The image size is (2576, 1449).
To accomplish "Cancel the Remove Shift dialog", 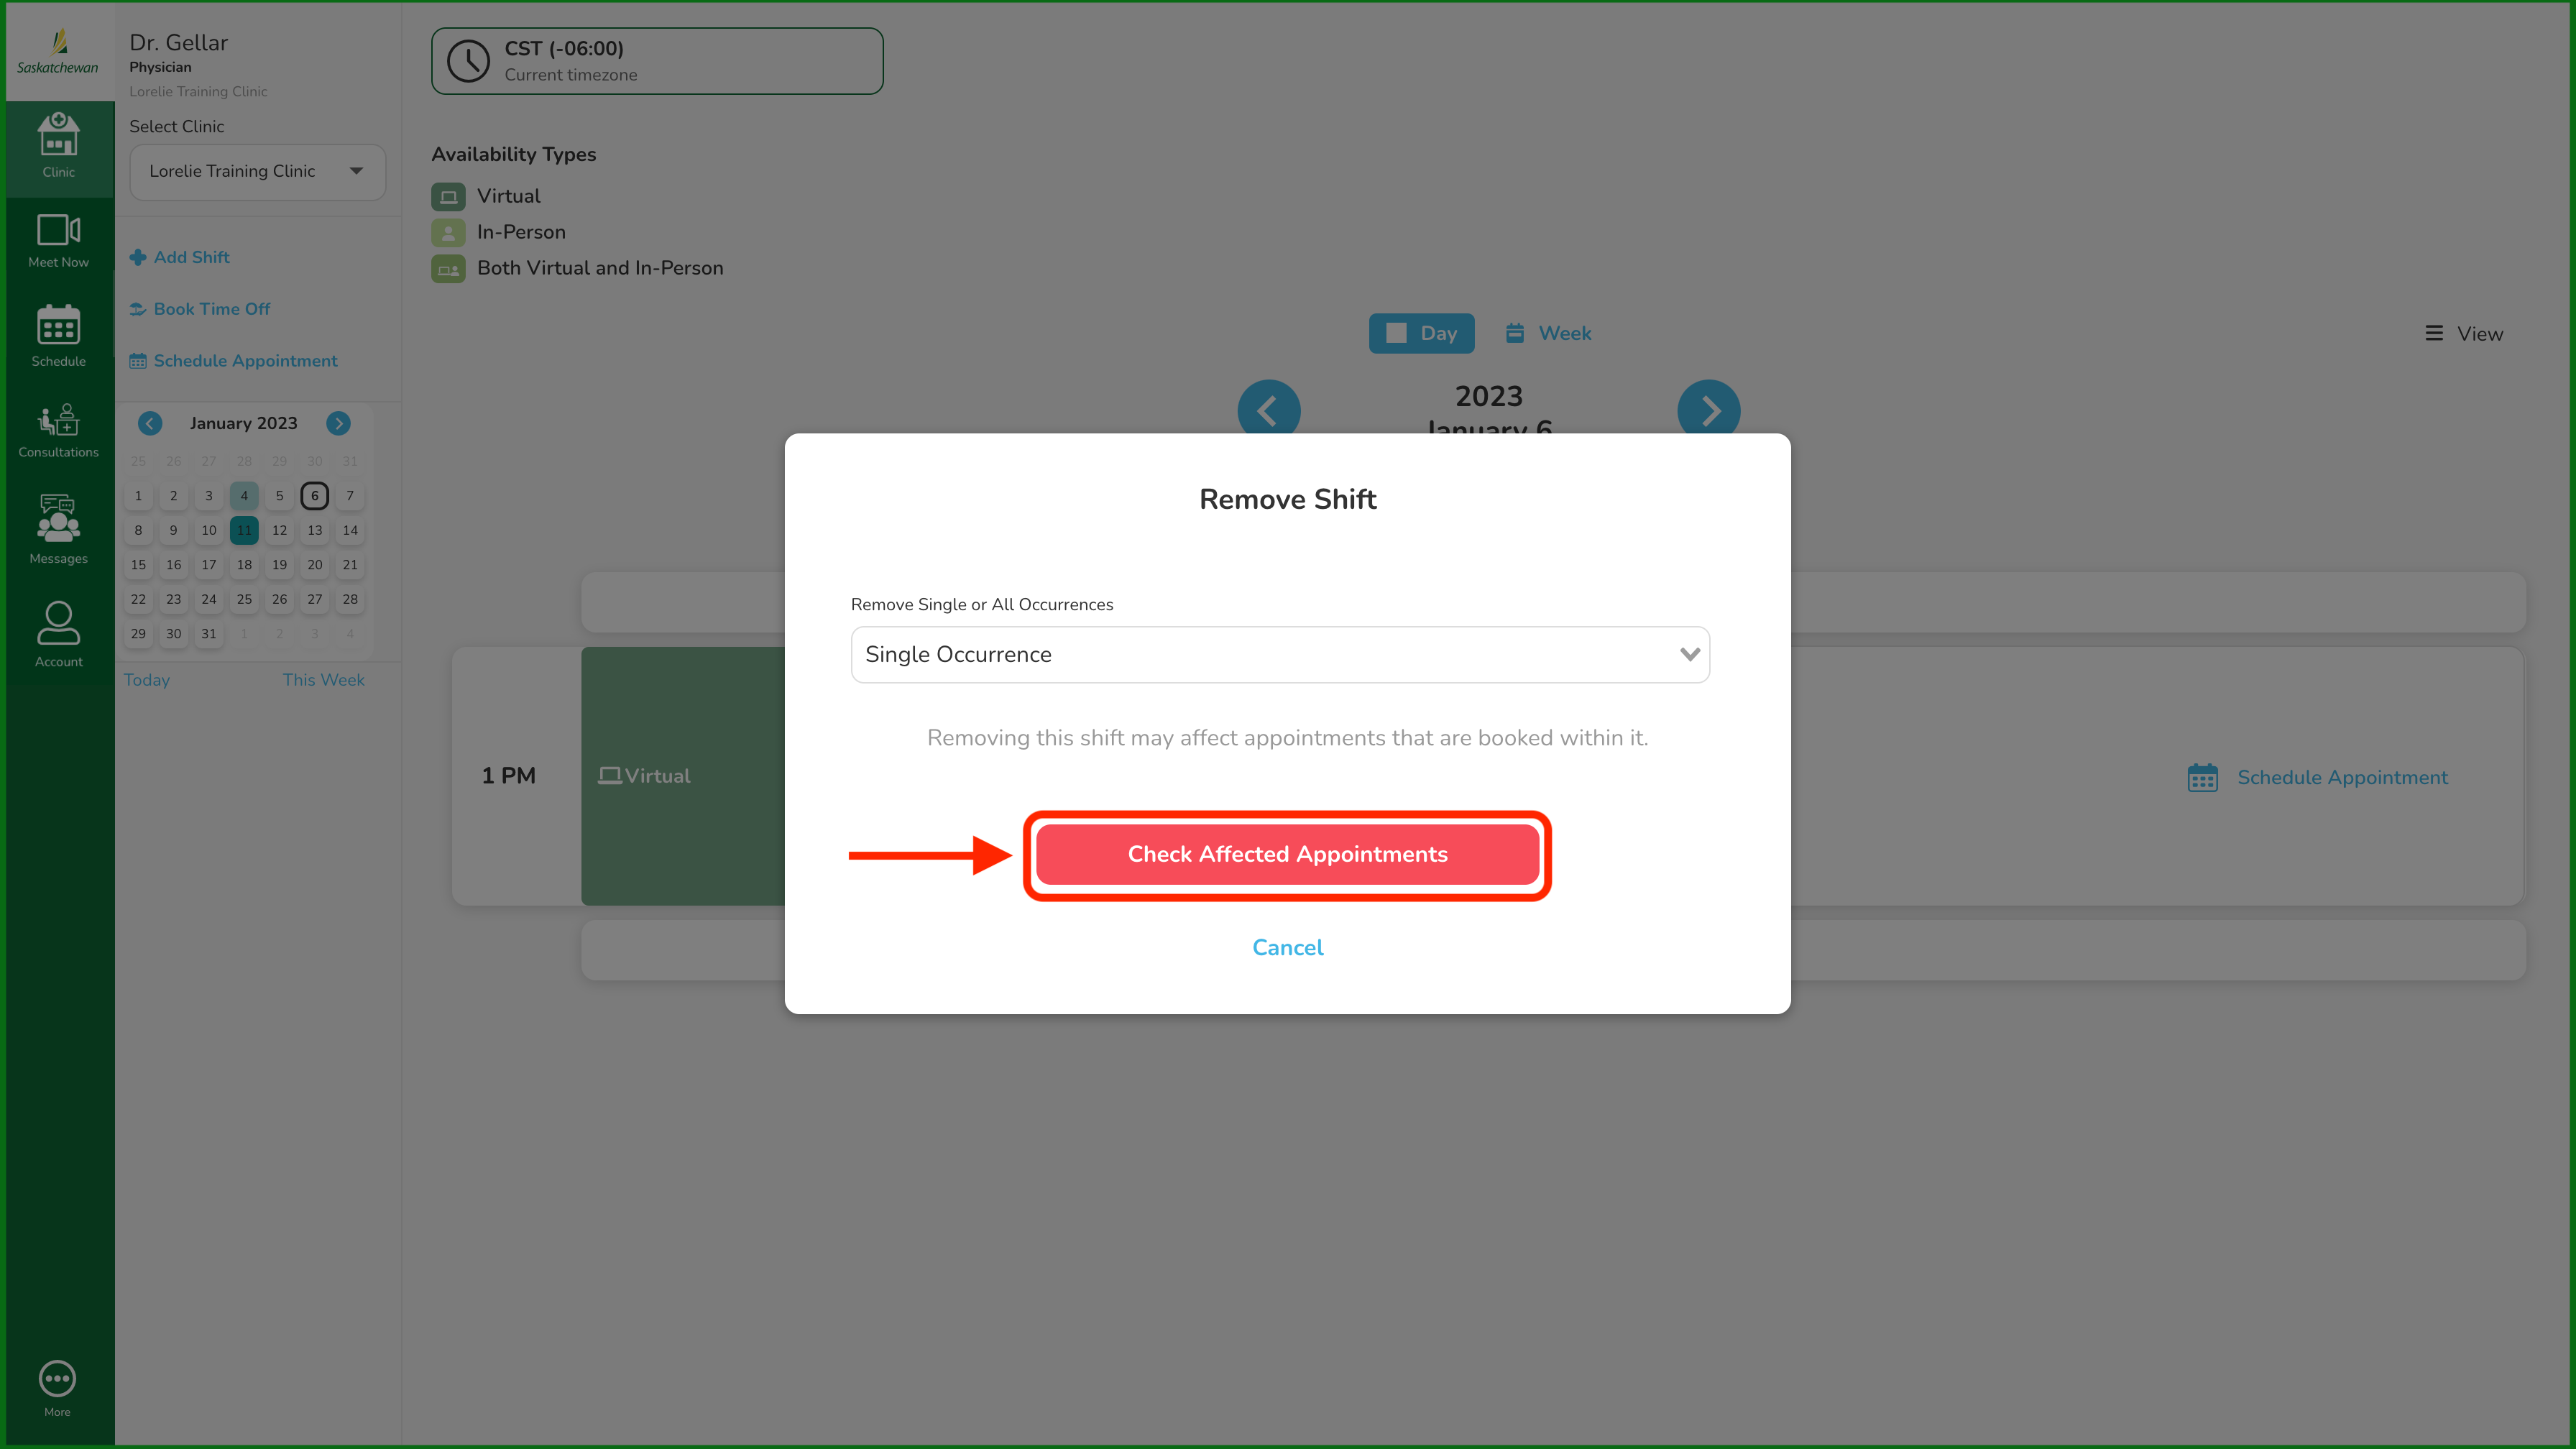I will 1287,947.
